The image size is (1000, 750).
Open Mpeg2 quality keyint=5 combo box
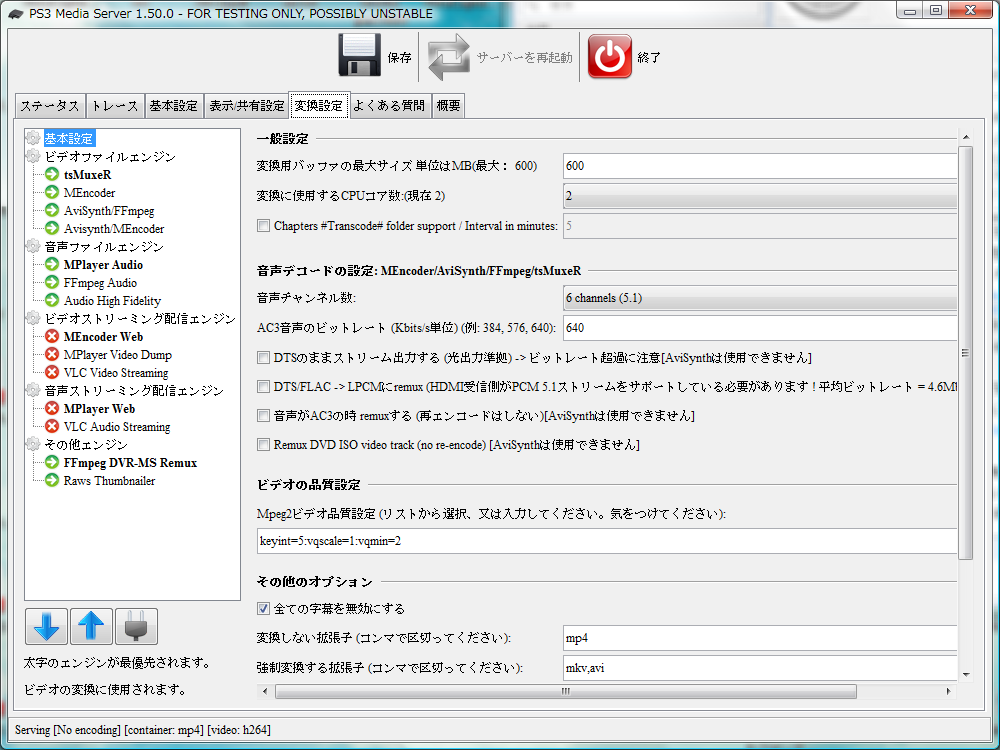coord(607,541)
